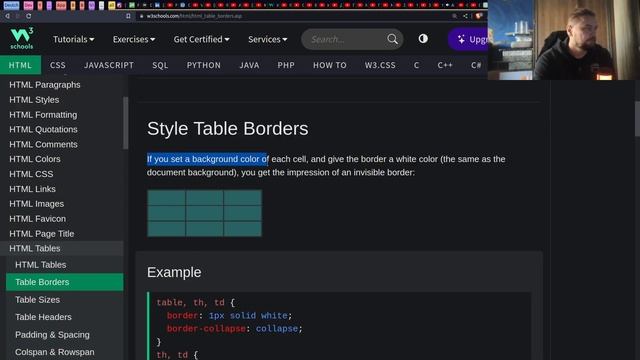Collapse the HTML Tables sidebar section
Image resolution: width=640 pixels, height=360 pixels.
pyautogui.click(x=61, y=249)
